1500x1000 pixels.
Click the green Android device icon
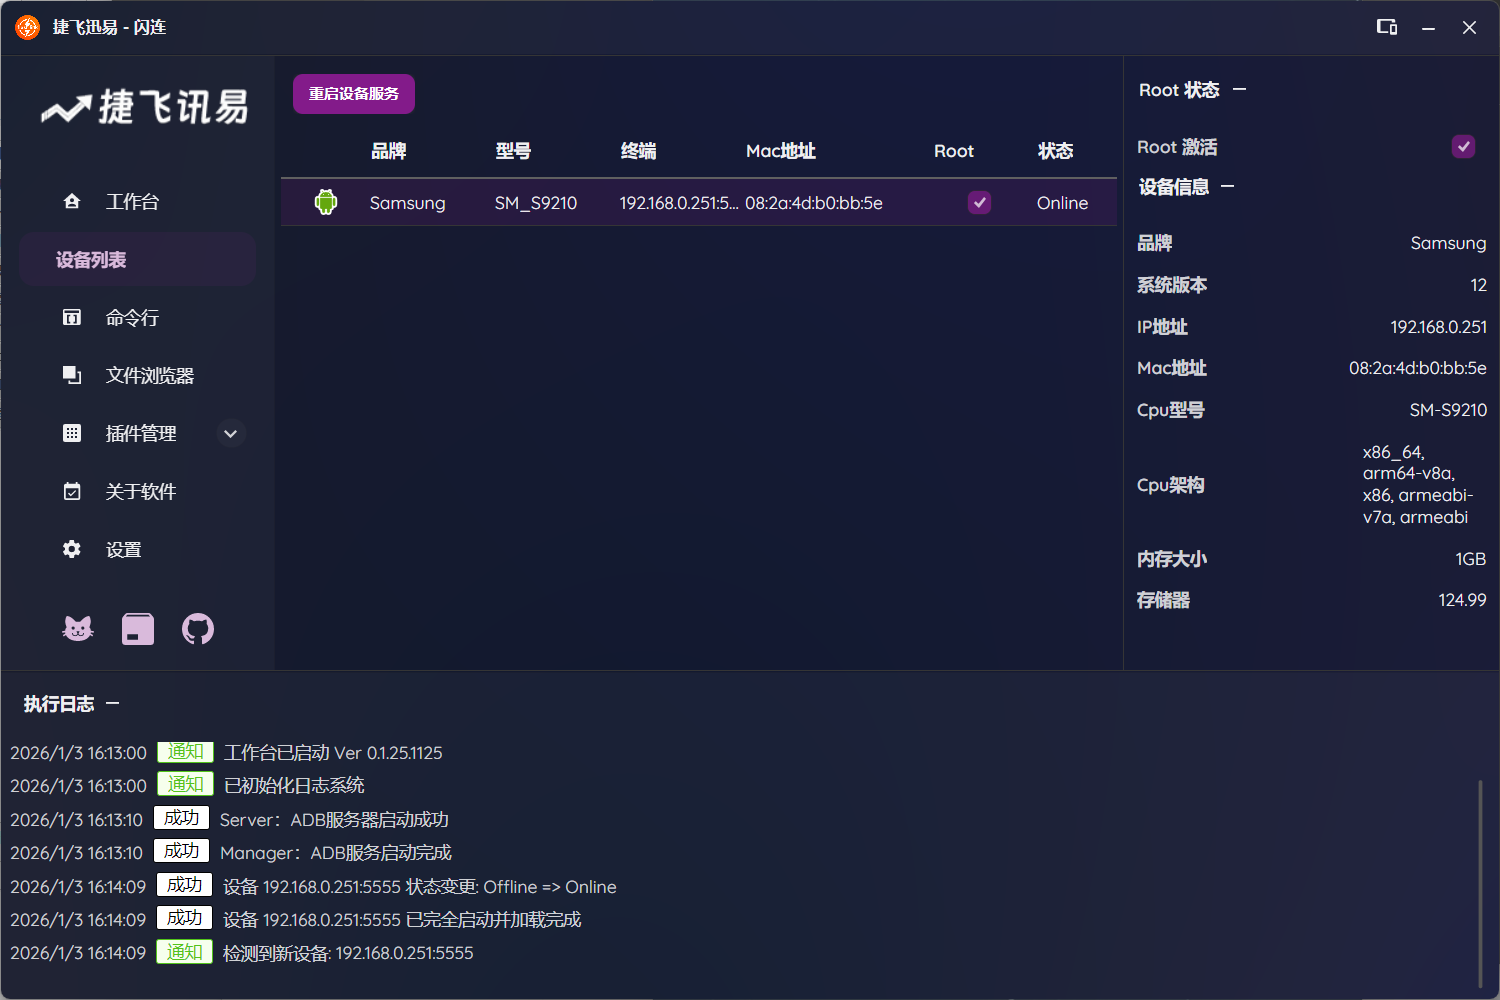click(326, 203)
